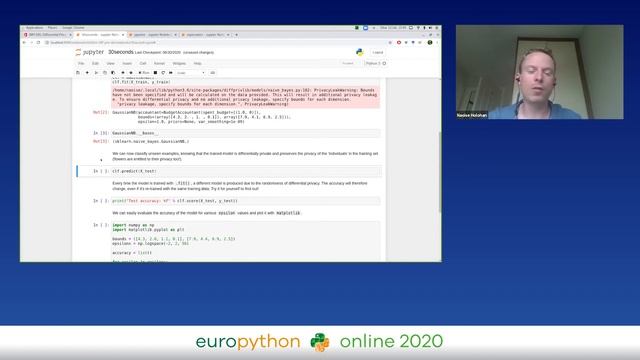Move the selected cell up with arrow icon
Screen dimensions: 640x360
[122, 73]
